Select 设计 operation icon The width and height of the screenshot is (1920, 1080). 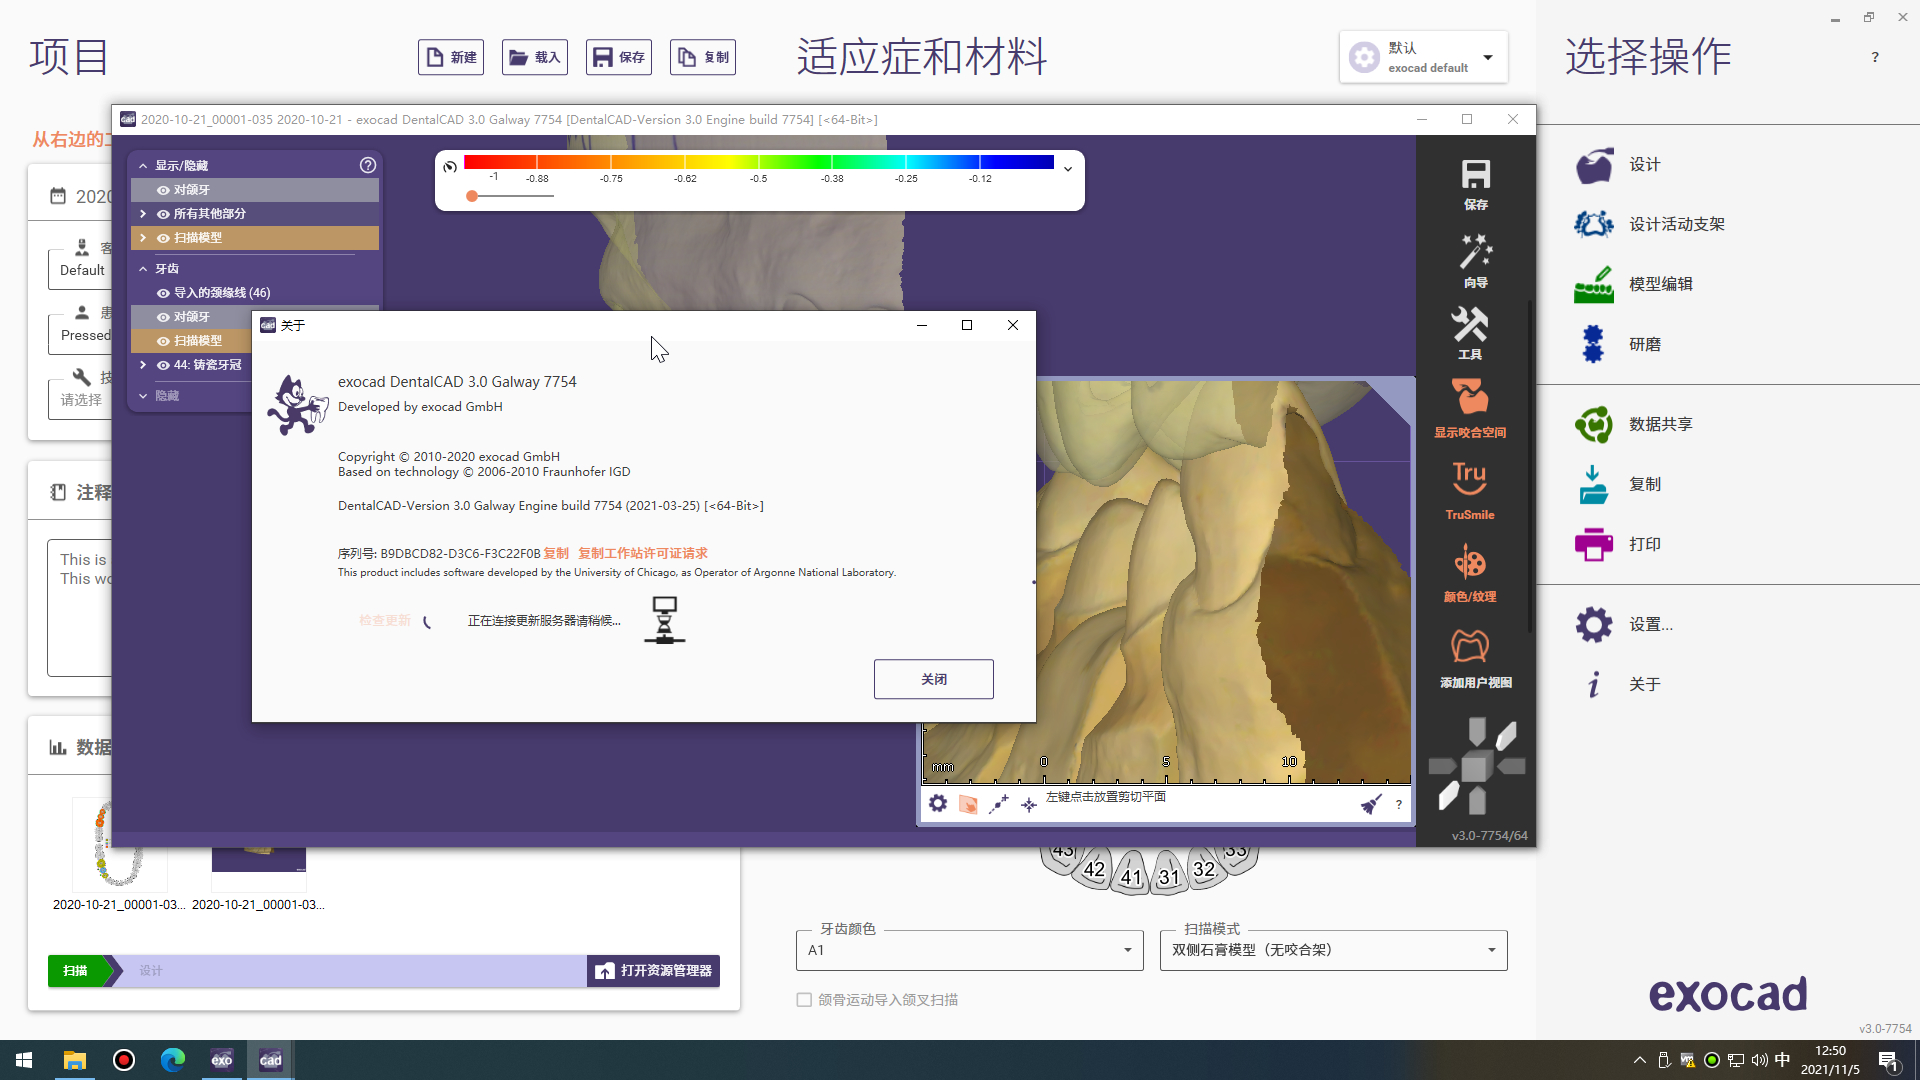[x=1594, y=165]
